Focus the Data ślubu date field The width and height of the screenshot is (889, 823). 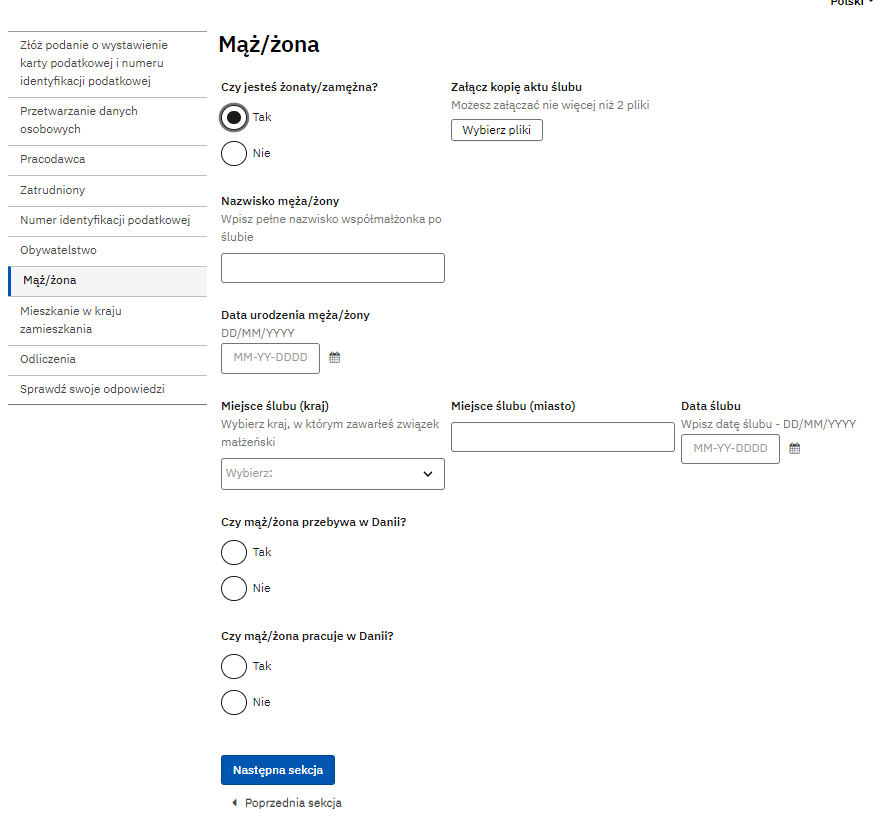[x=730, y=449]
